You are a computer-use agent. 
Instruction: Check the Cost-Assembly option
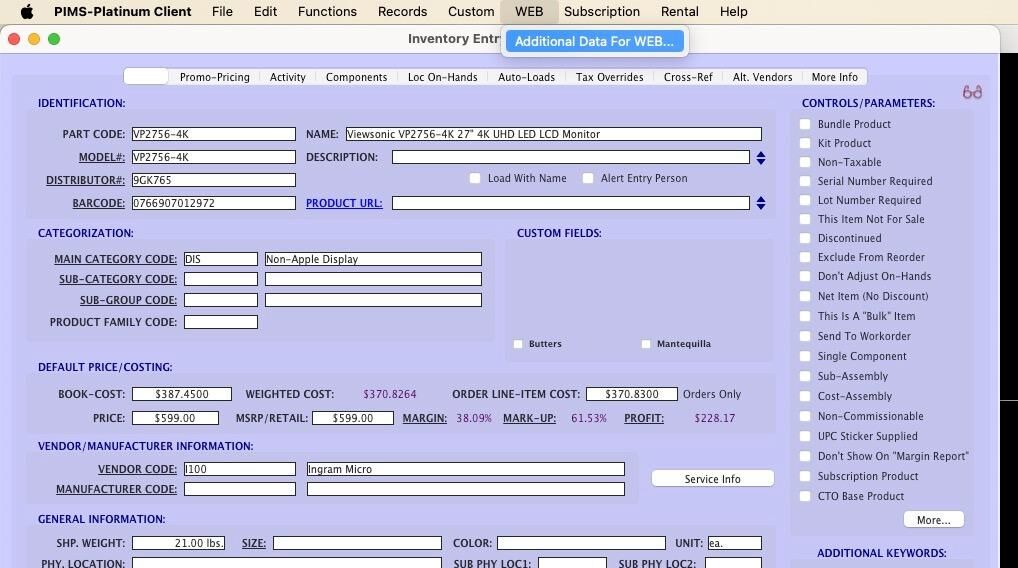pyautogui.click(x=805, y=396)
